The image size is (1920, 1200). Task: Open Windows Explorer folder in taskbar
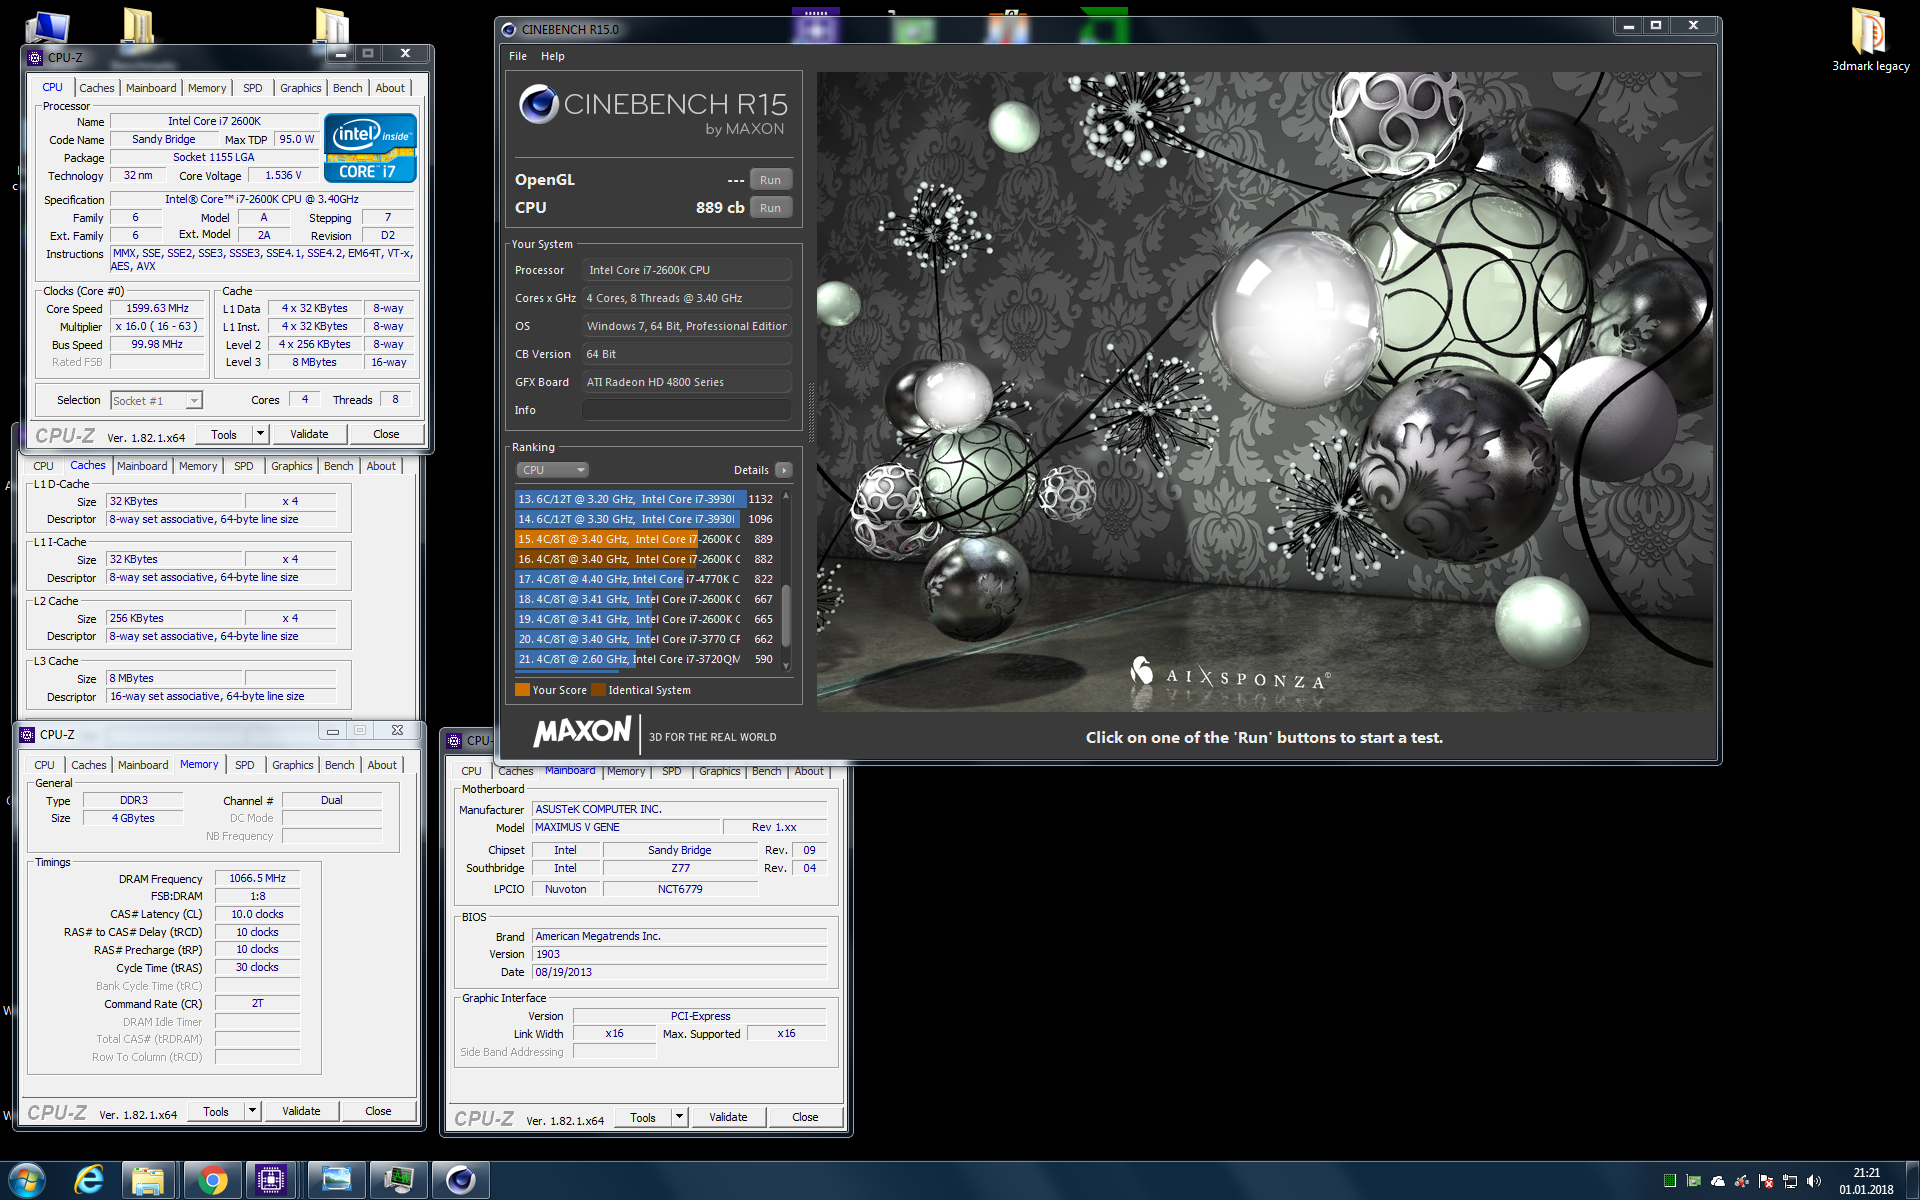(148, 1180)
